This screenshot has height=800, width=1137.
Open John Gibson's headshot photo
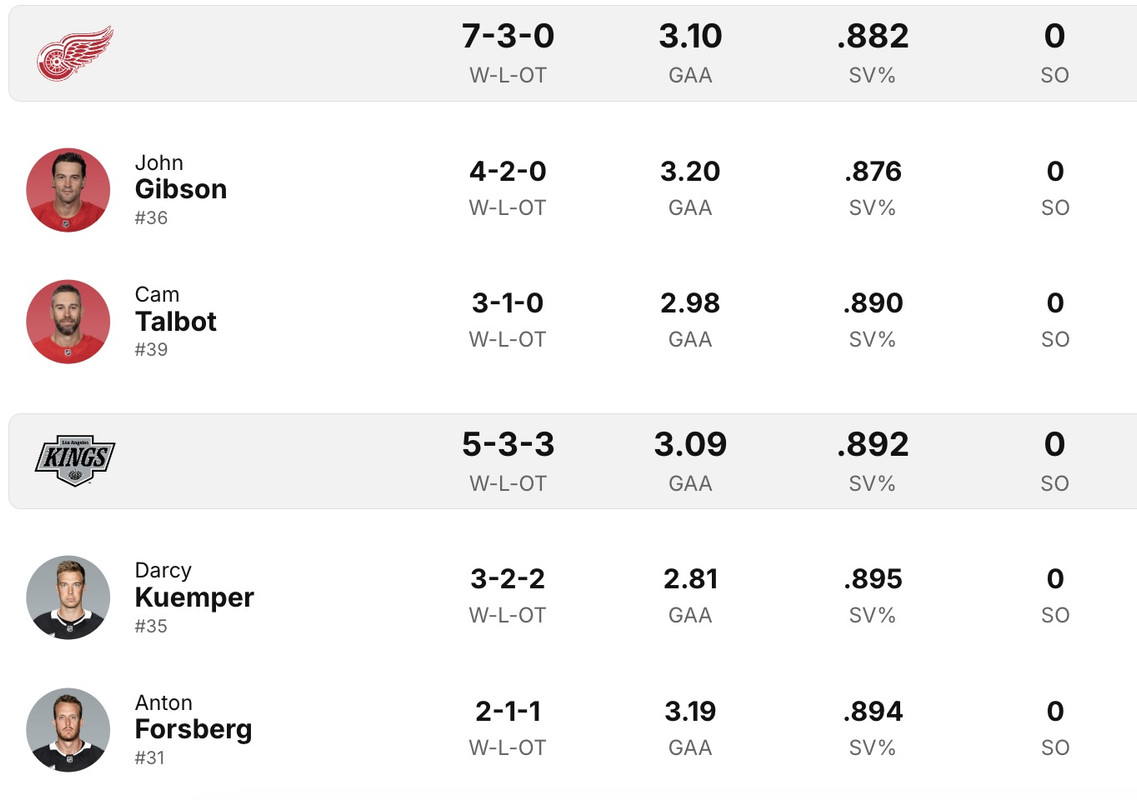[68, 190]
